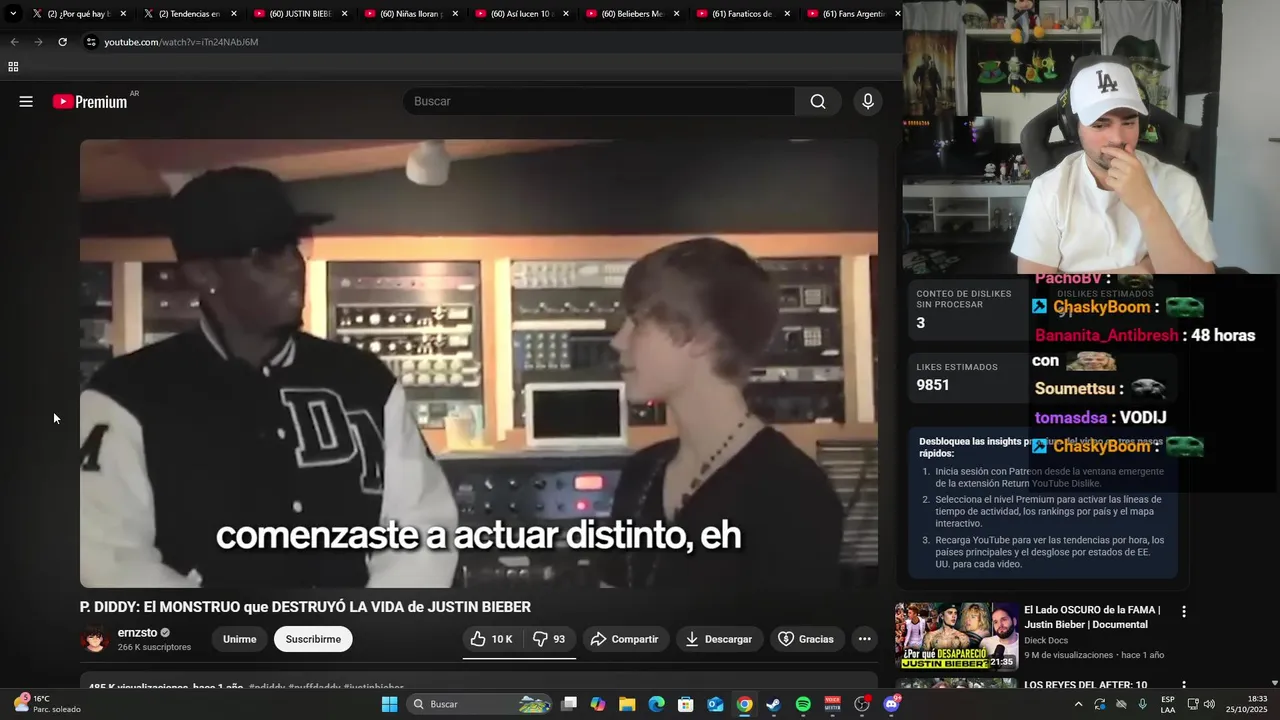This screenshot has height=720, width=1280.
Task: Join the channel with Unirme
Action: click(239, 639)
